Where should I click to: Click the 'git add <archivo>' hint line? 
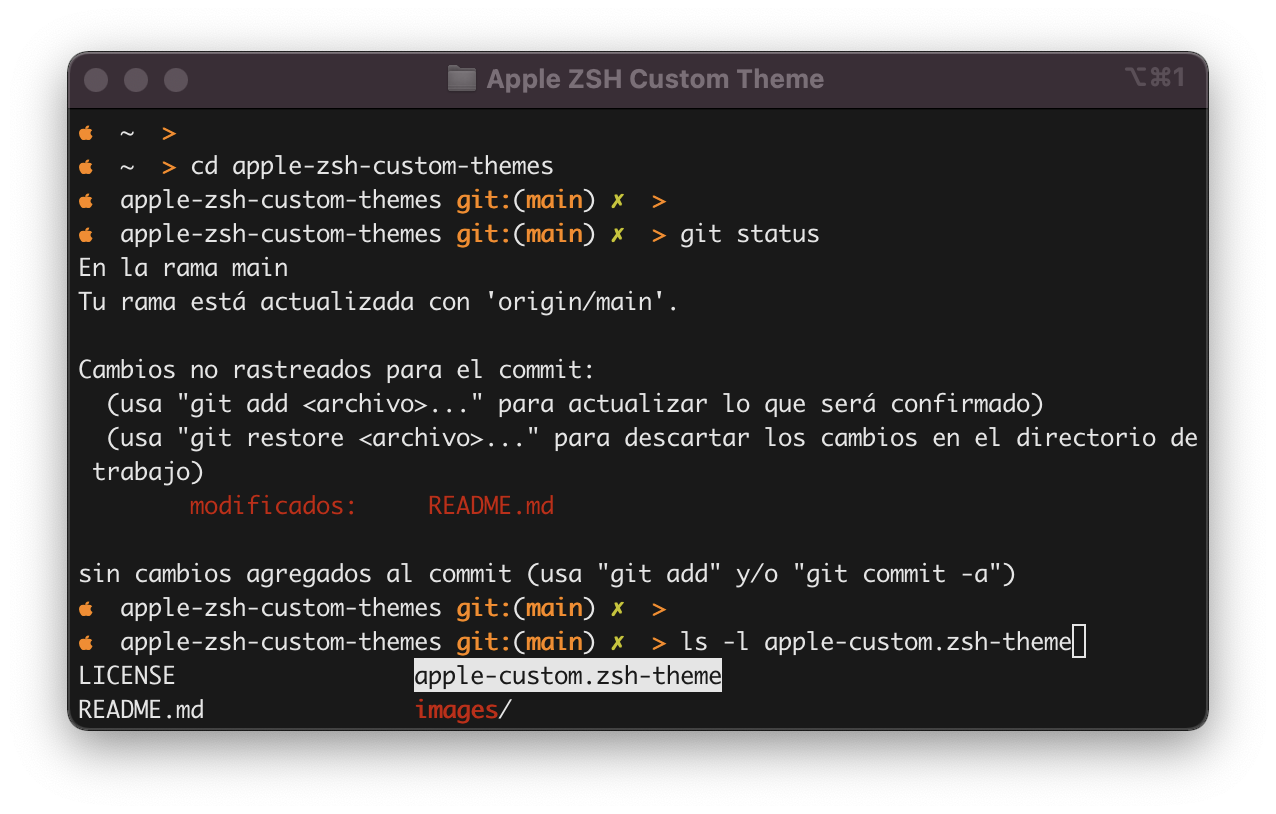575,404
